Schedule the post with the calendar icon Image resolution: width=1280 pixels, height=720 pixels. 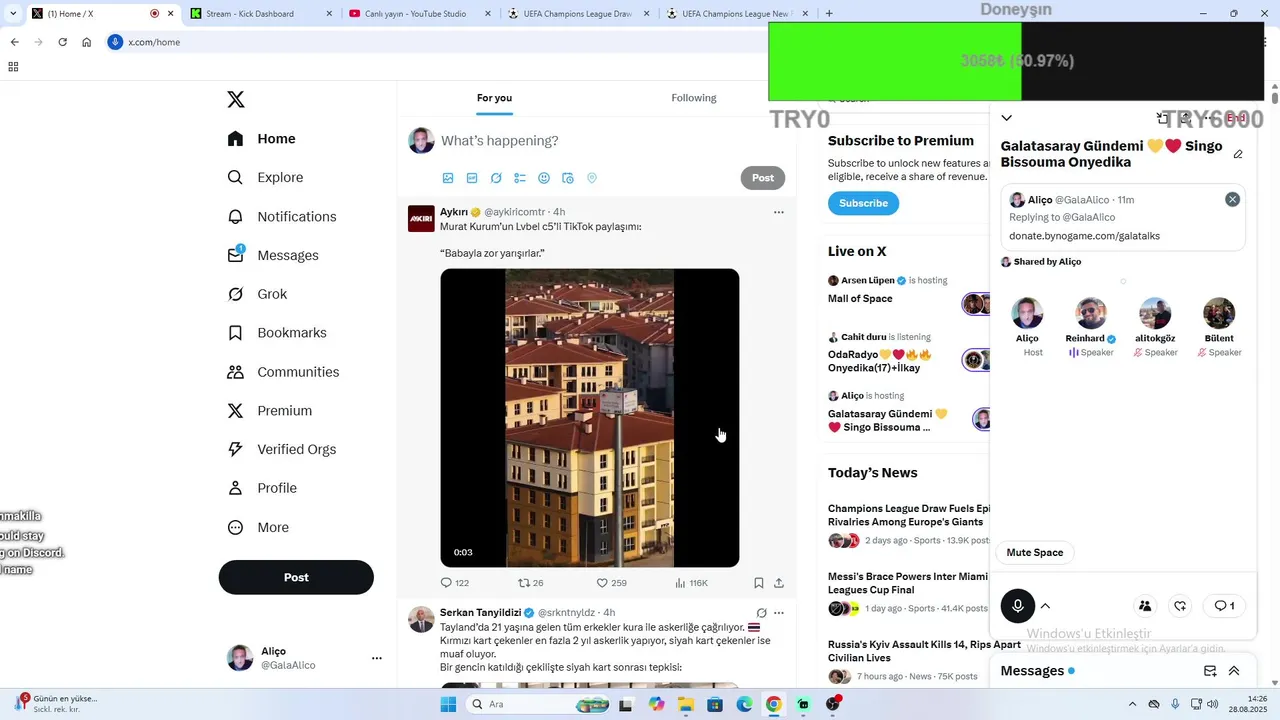(568, 178)
